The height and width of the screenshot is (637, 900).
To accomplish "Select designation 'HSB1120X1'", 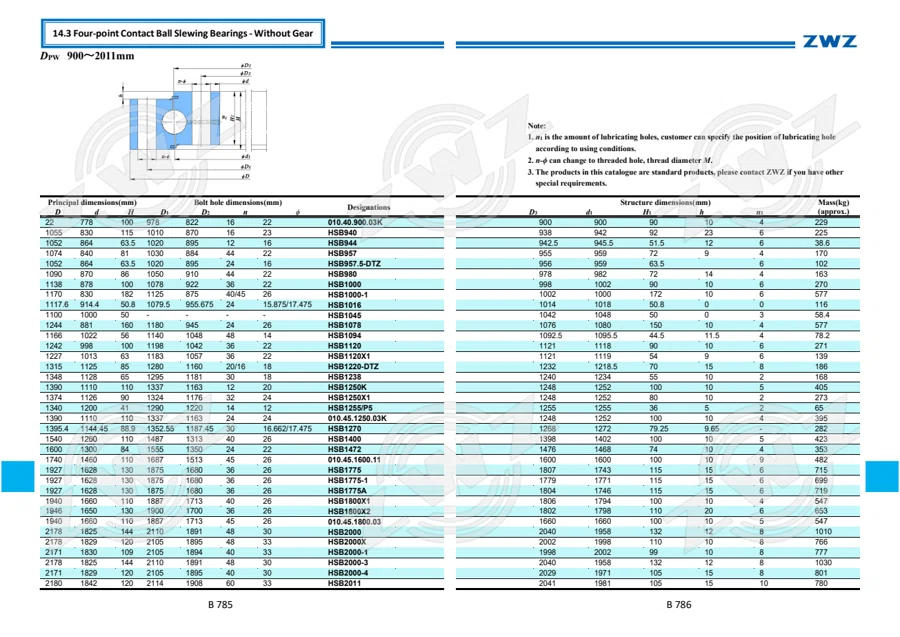I will [x=349, y=356].
